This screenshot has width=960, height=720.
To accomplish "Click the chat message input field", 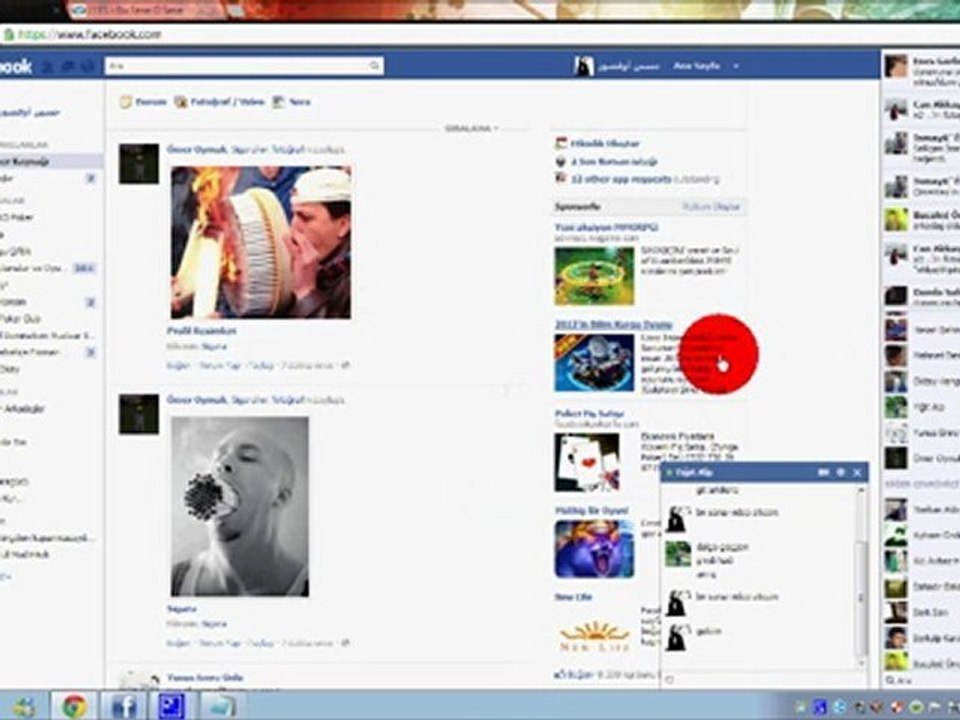I will [x=764, y=679].
